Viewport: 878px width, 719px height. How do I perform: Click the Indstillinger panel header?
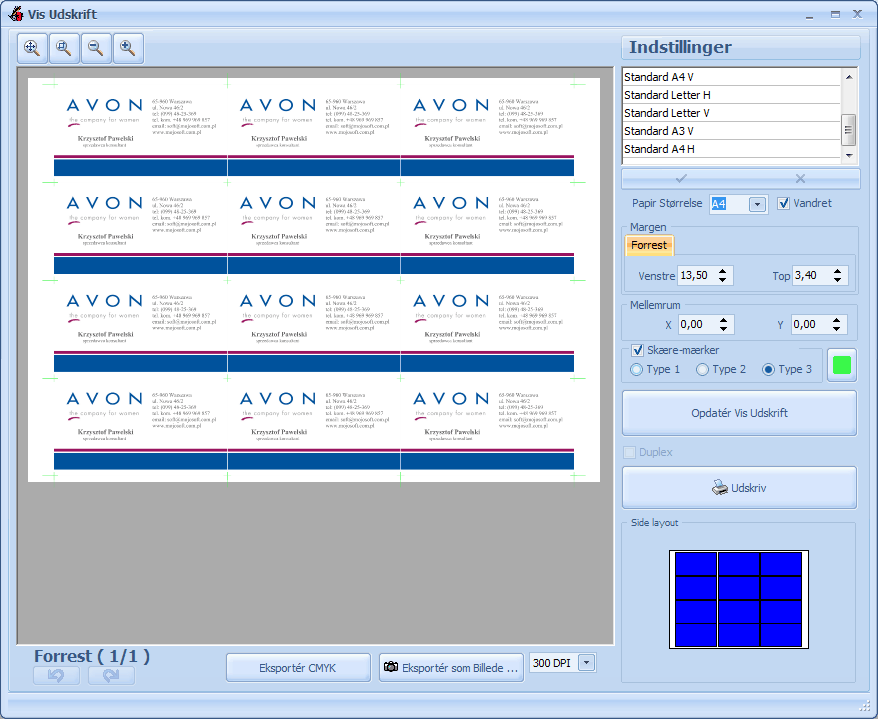[740, 48]
